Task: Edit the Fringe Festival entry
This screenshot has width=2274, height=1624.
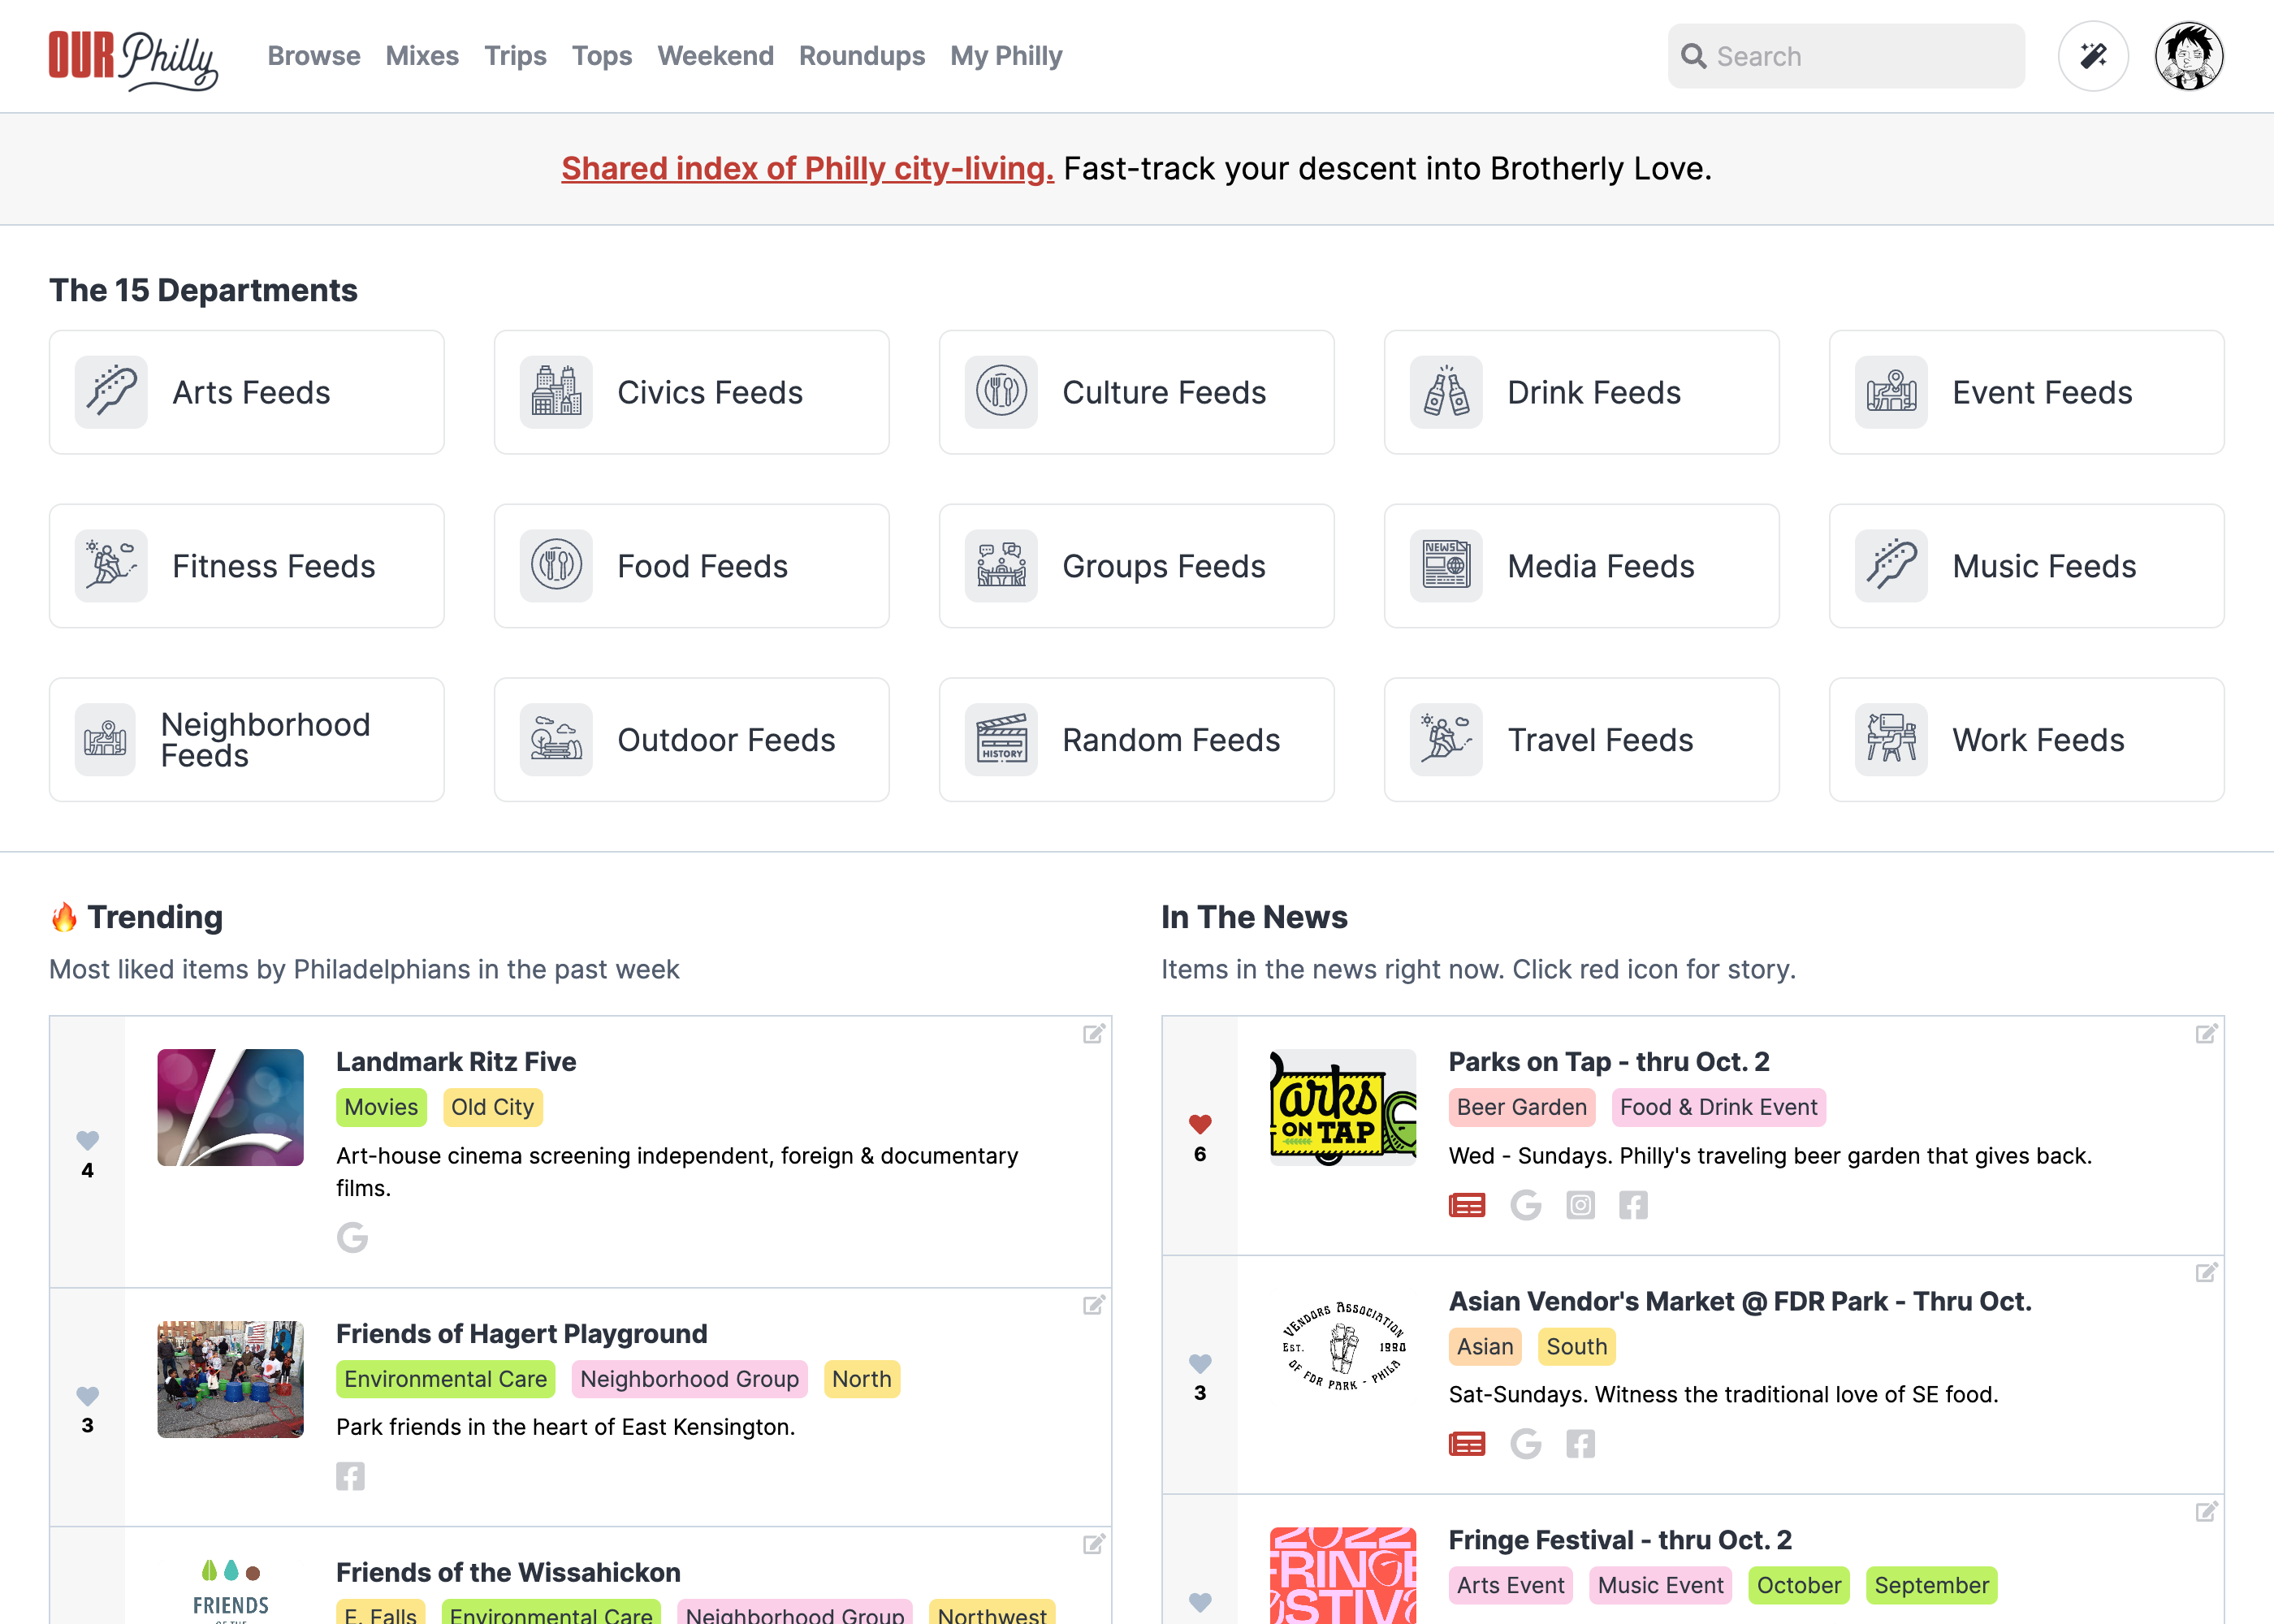Action: pyautogui.click(x=2207, y=1512)
